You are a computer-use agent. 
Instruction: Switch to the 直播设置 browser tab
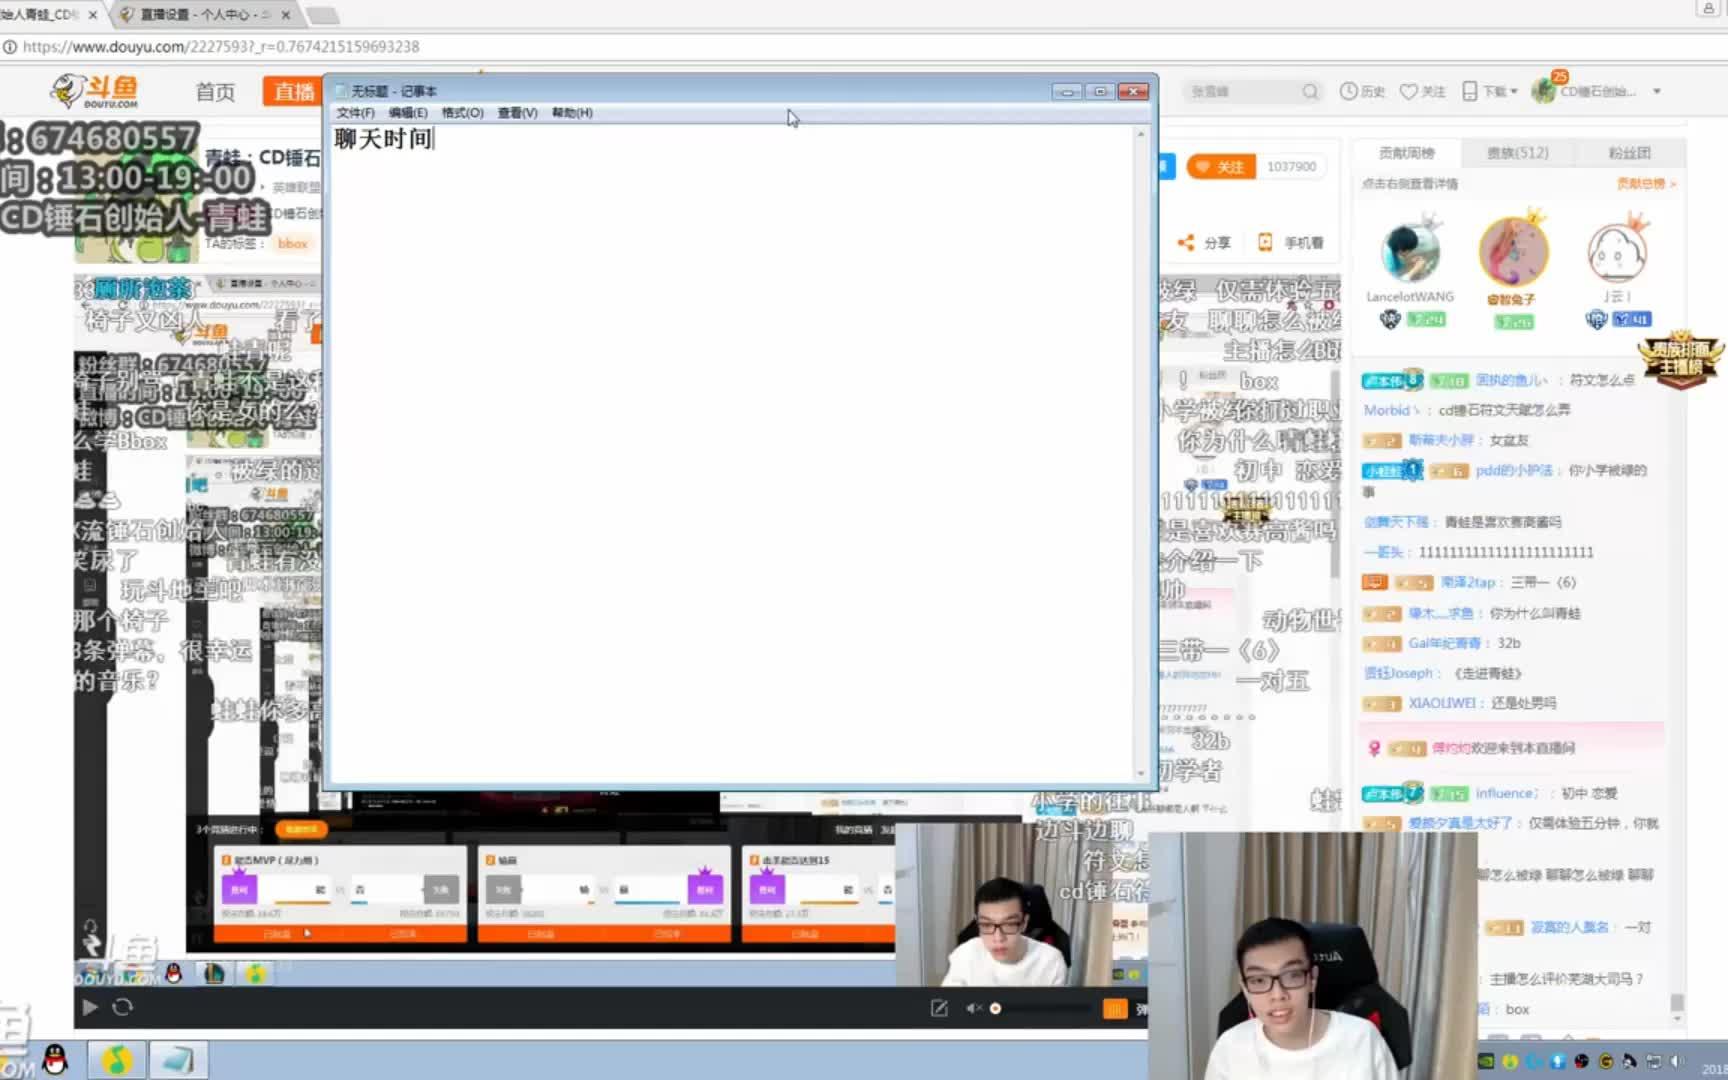click(204, 14)
